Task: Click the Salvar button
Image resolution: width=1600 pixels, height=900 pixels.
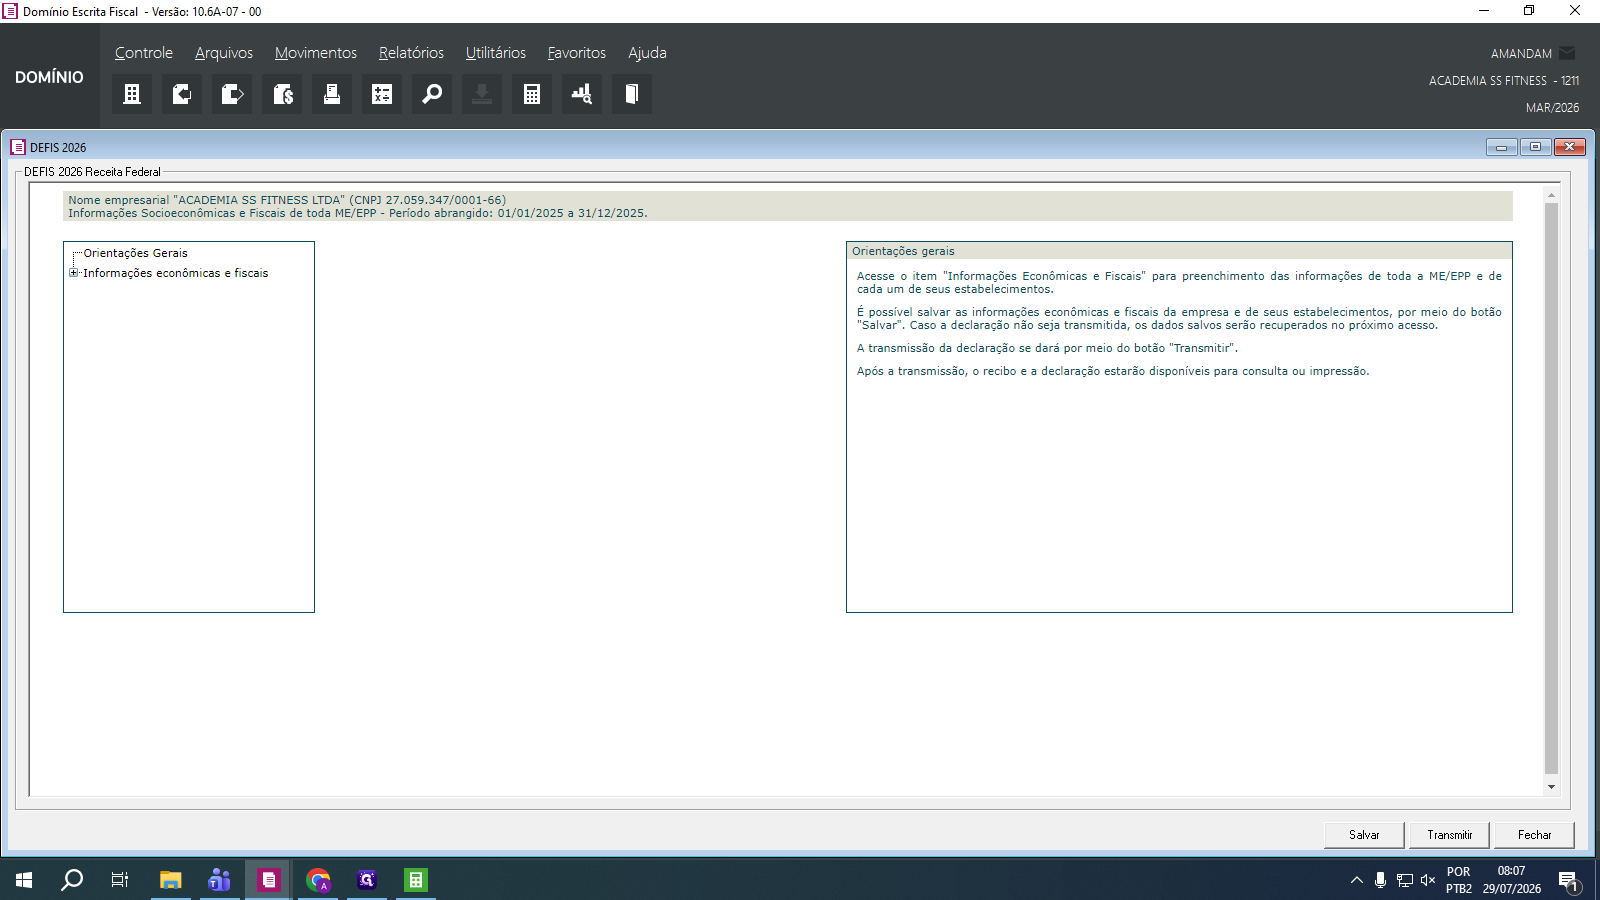Action: point(1364,835)
